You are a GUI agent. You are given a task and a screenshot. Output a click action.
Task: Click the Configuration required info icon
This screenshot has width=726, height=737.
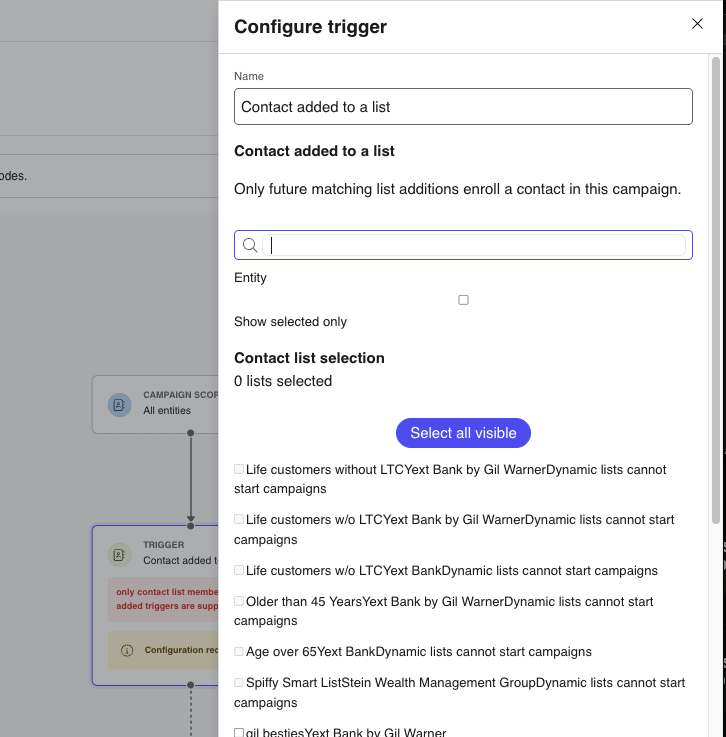127,651
